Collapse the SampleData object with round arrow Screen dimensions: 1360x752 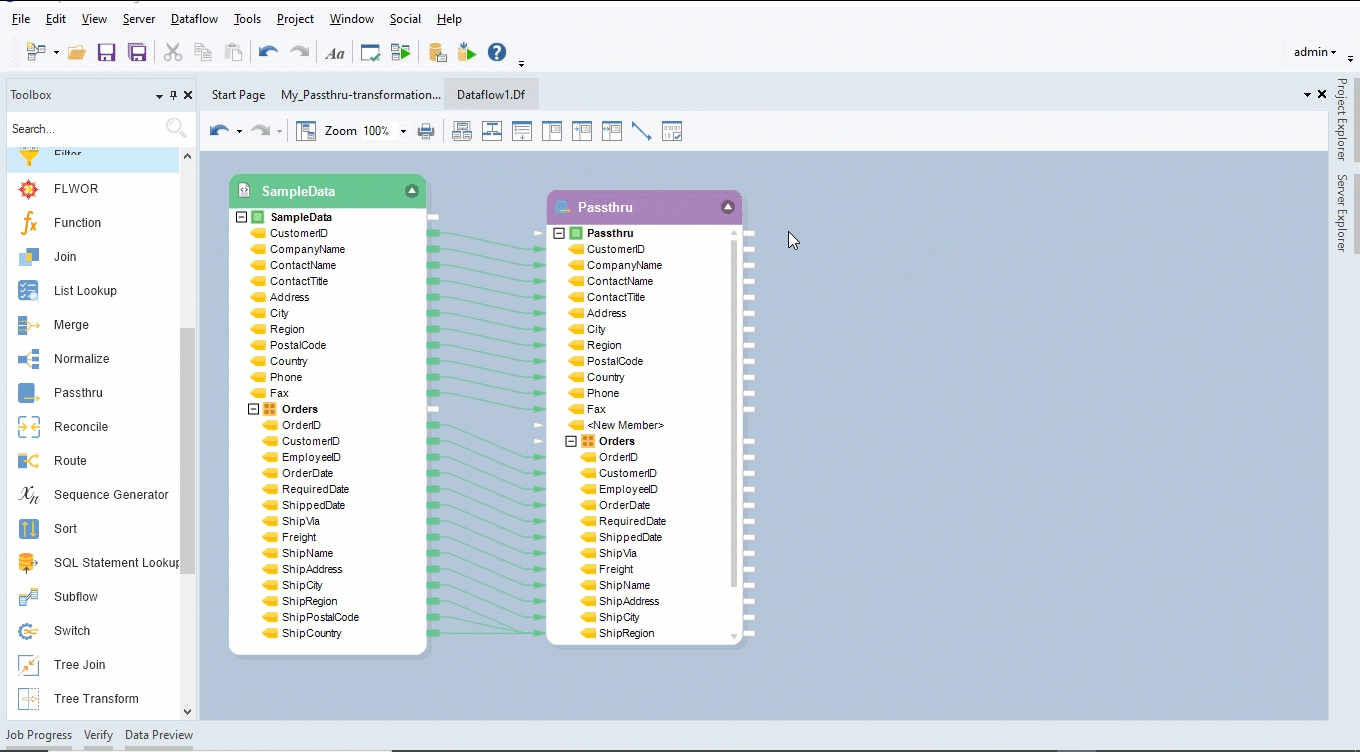pos(412,191)
